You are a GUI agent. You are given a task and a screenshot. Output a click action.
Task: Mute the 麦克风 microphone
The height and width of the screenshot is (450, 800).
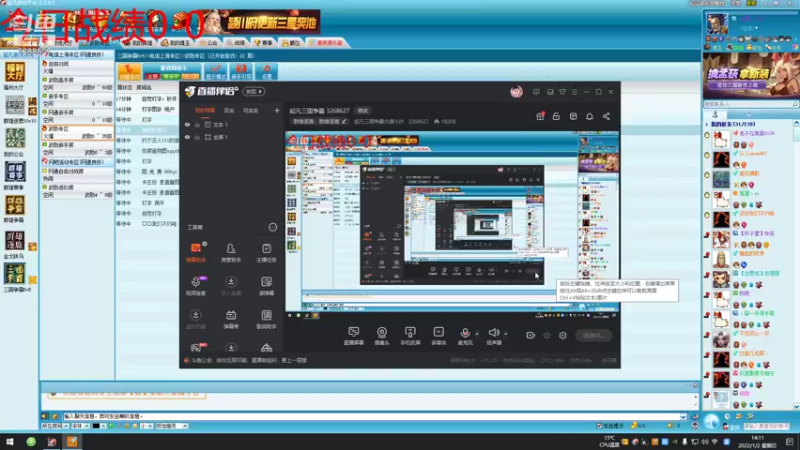[465, 336]
